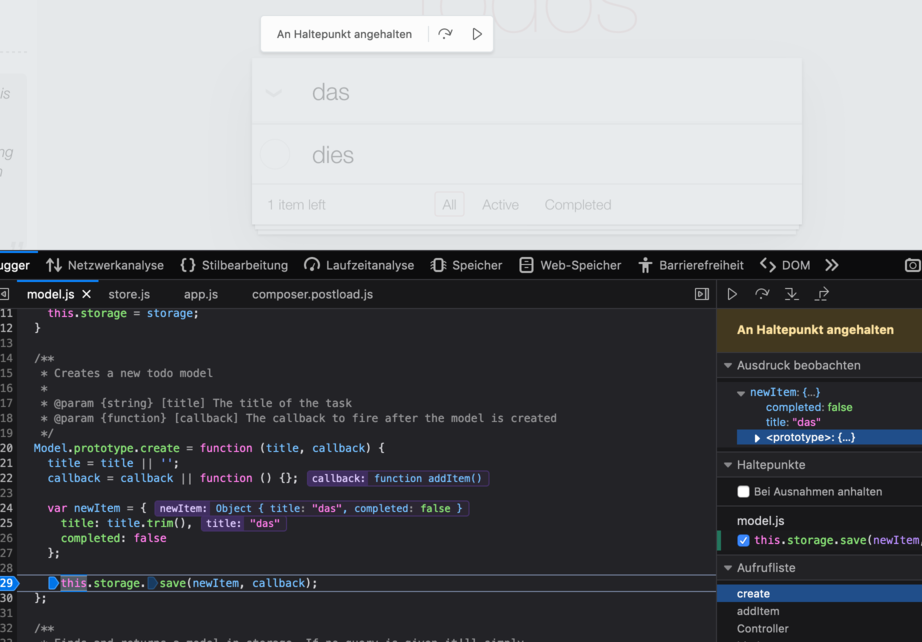
Task: Toggle all todos chevron on page
Action: (274, 92)
